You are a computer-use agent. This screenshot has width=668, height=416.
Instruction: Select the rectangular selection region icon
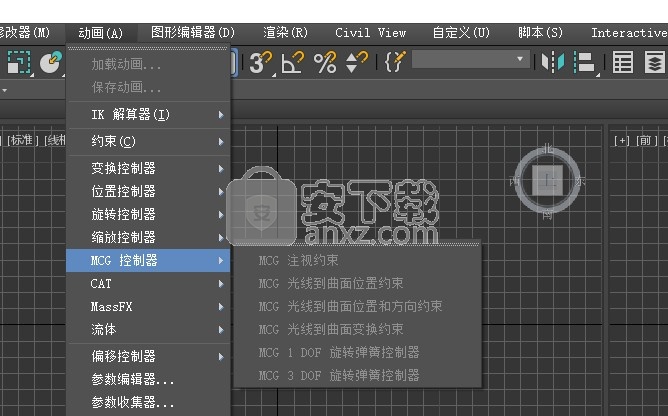(18, 62)
